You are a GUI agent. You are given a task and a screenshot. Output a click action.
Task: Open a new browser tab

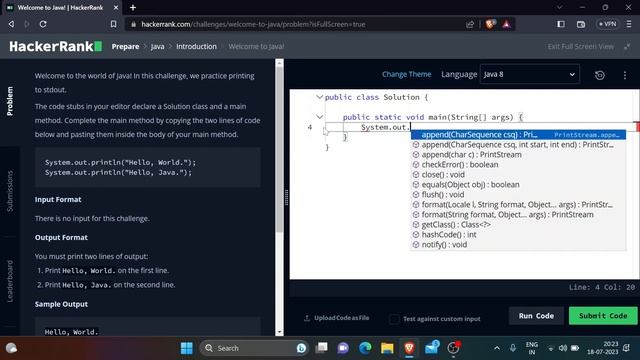[x=133, y=7]
